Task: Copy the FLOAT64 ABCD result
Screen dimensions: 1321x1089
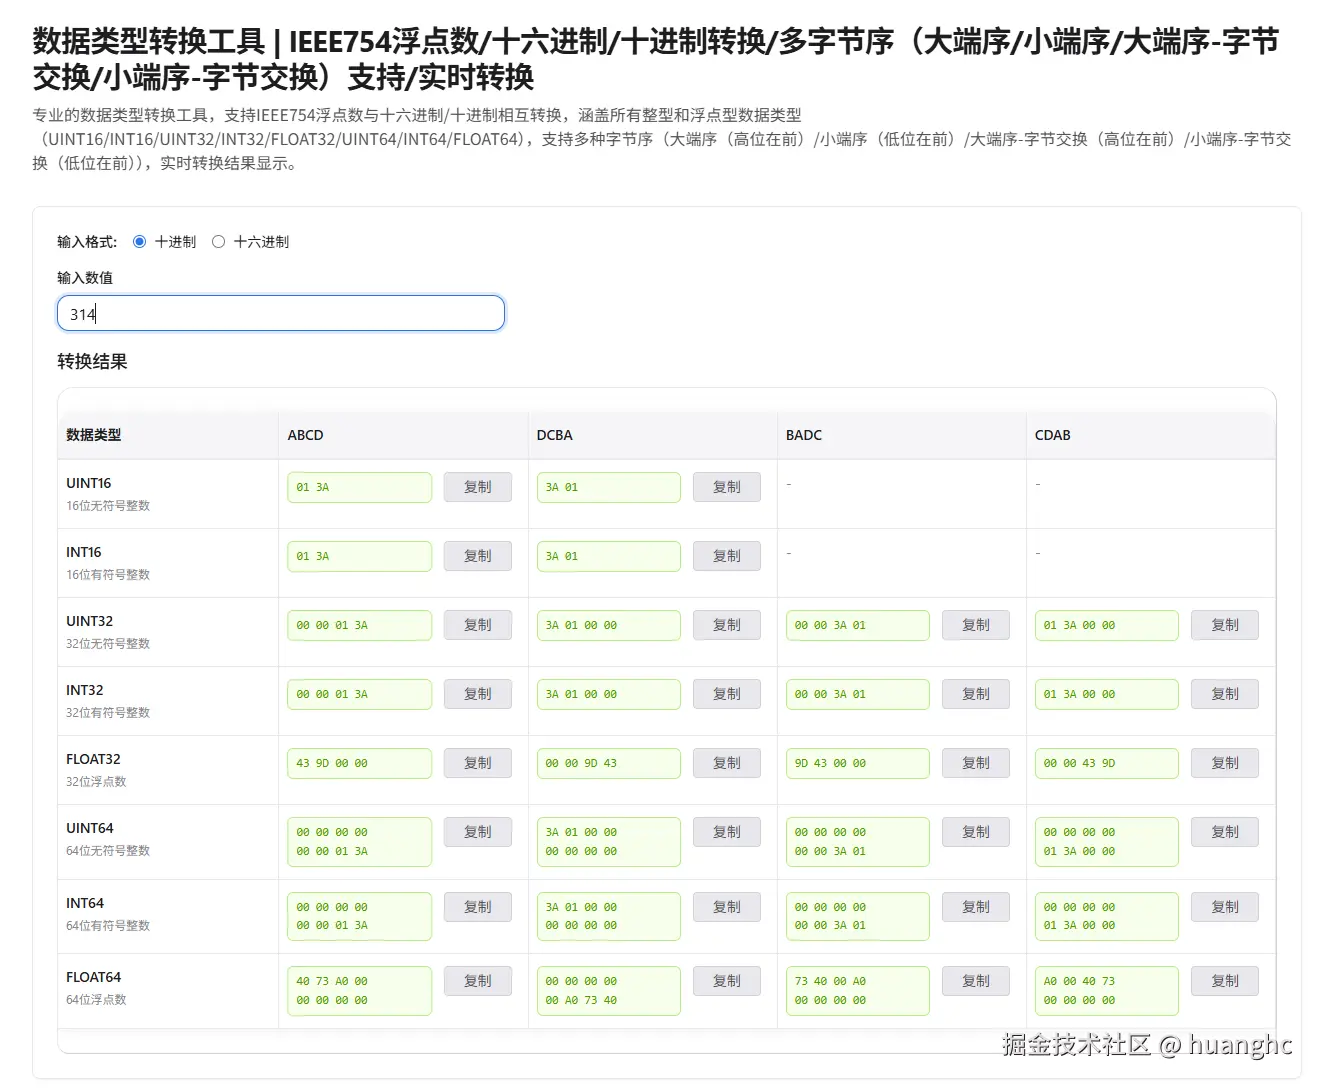Action: click(x=477, y=981)
